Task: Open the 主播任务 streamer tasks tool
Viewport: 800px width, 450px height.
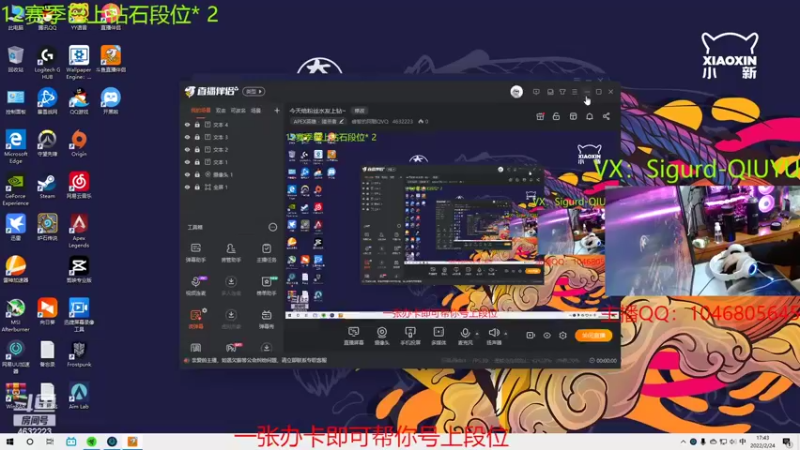Action: [266, 253]
